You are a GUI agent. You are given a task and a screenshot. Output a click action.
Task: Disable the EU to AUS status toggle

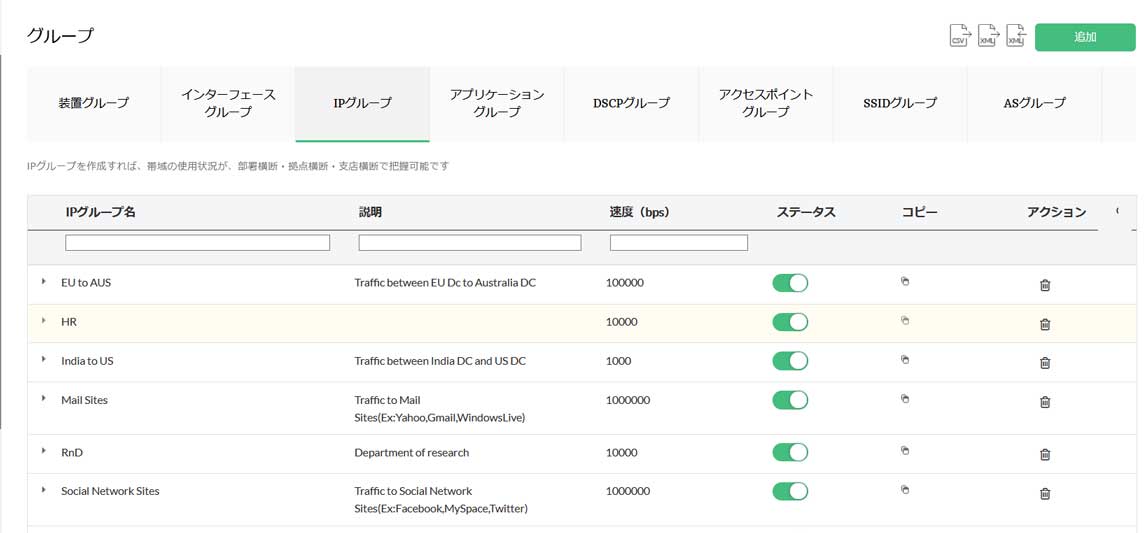pos(790,283)
